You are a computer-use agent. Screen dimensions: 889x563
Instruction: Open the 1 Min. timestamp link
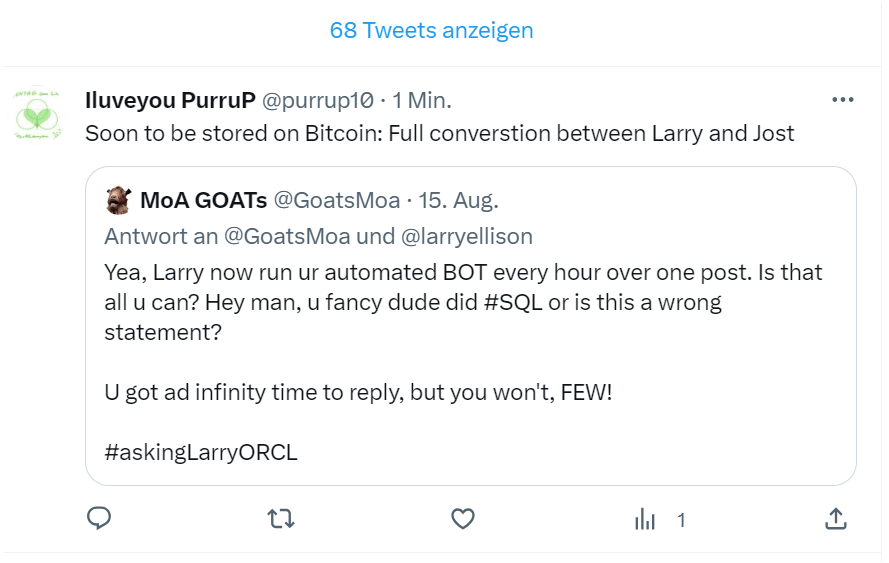[422, 101]
